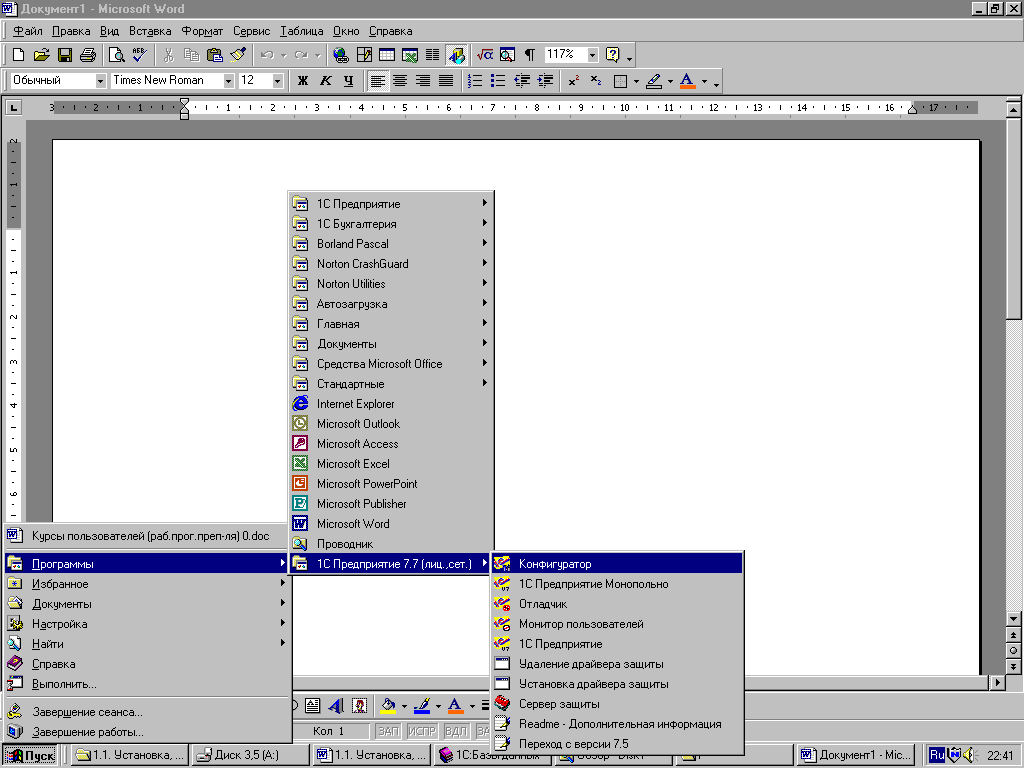Open the font dropdown Times New Roman
The image size is (1024, 768).
click(229, 81)
